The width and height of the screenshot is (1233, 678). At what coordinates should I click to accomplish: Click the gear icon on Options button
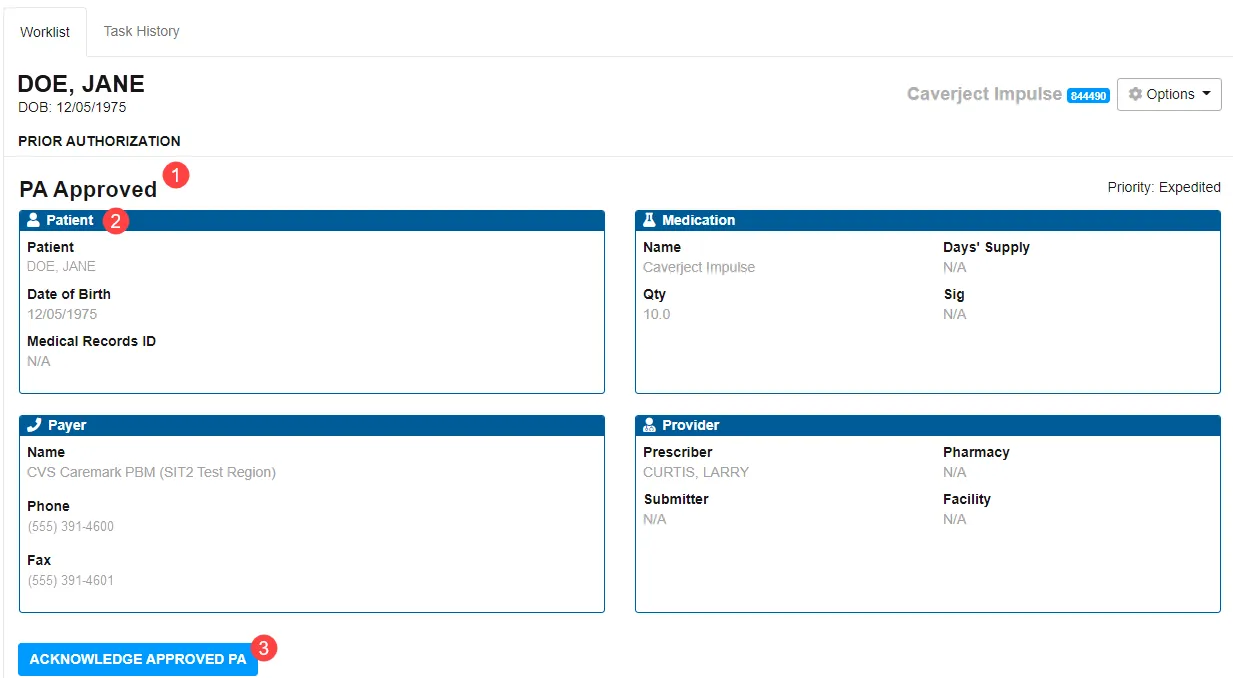(1135, 94)
